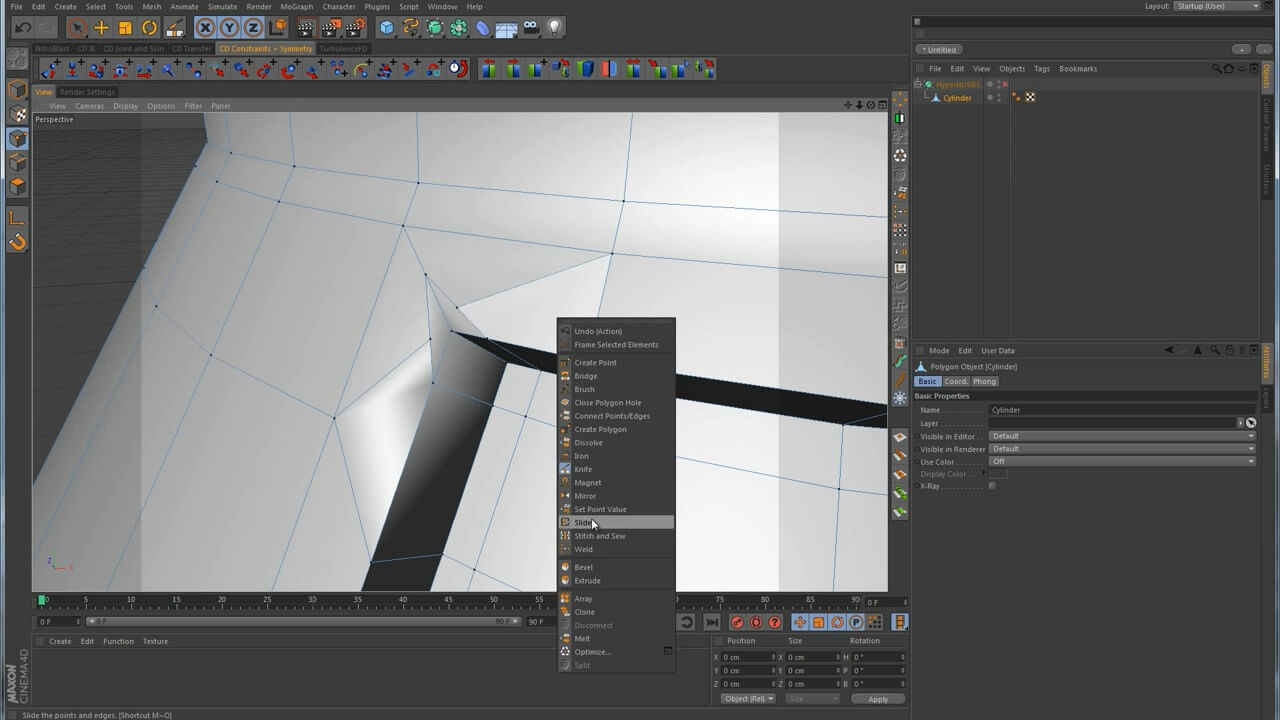Toggle the X-axis lock button
Image resolution: width=1280 pixels, height=720 pixels.
click(x=205, y=28)
